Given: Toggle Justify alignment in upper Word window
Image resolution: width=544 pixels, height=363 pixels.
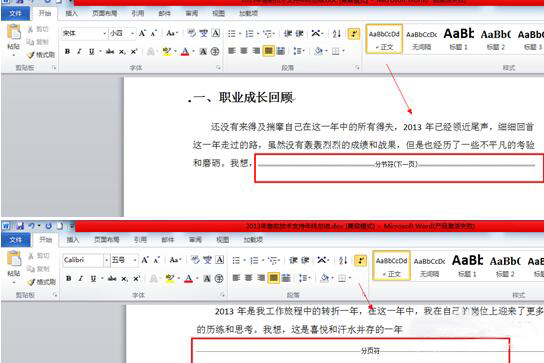Looking at the screenshot, I should pos(268,51).
